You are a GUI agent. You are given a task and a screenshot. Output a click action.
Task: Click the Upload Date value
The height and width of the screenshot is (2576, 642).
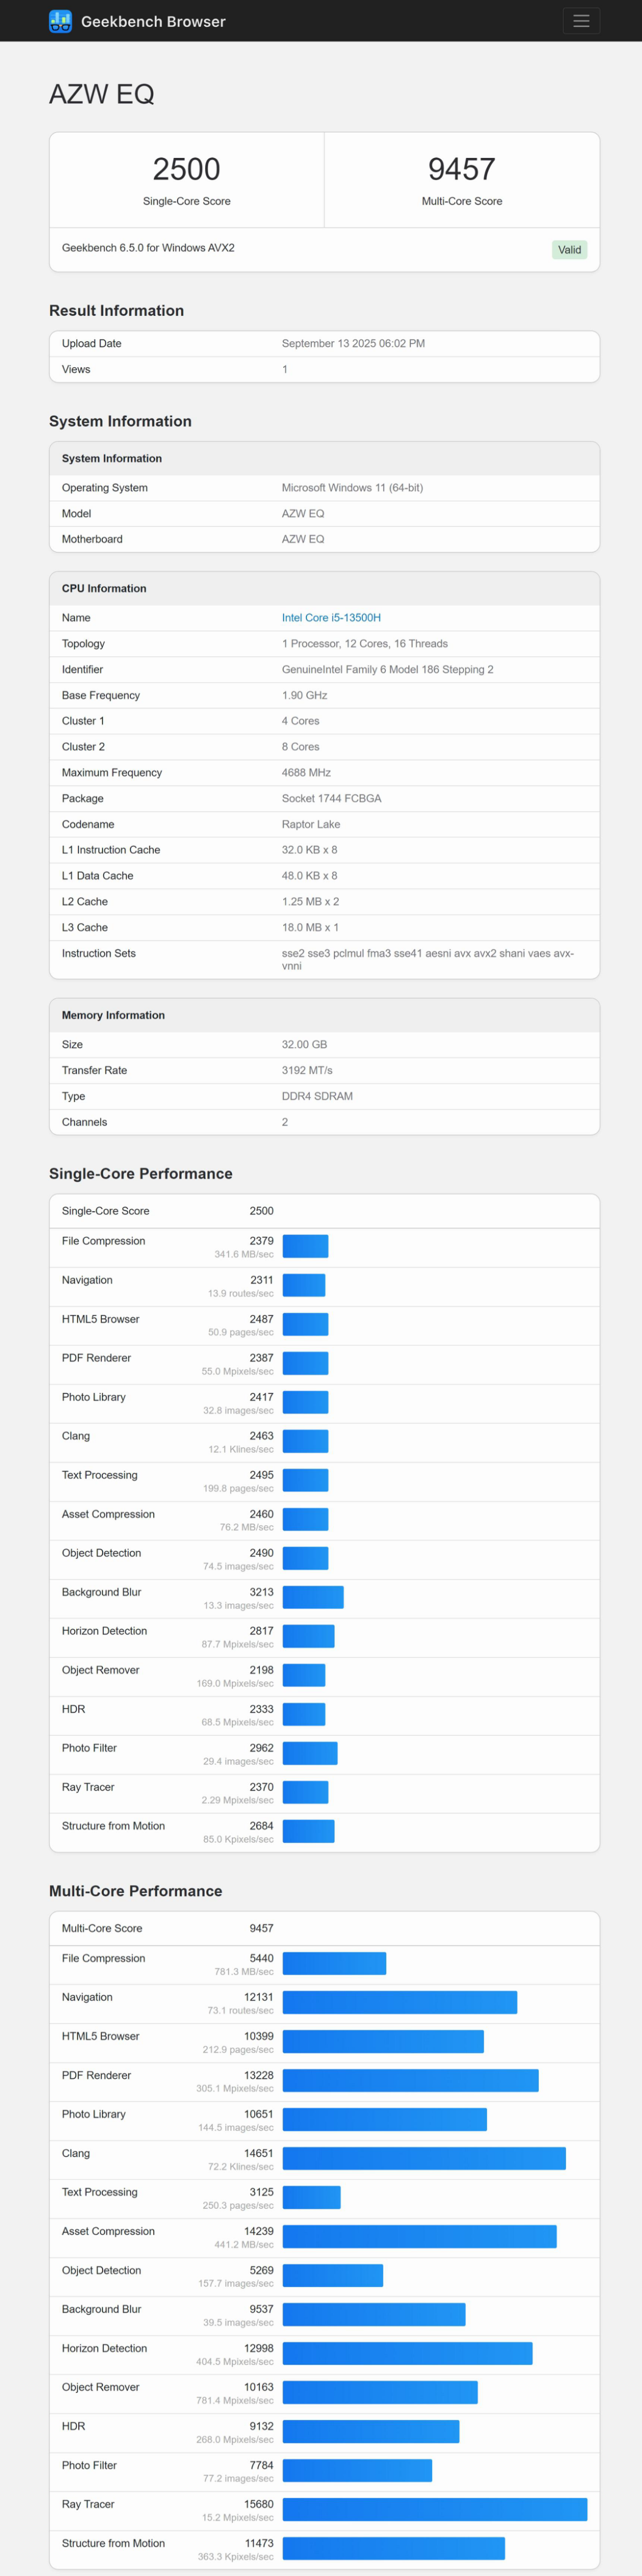pos(353,344)
